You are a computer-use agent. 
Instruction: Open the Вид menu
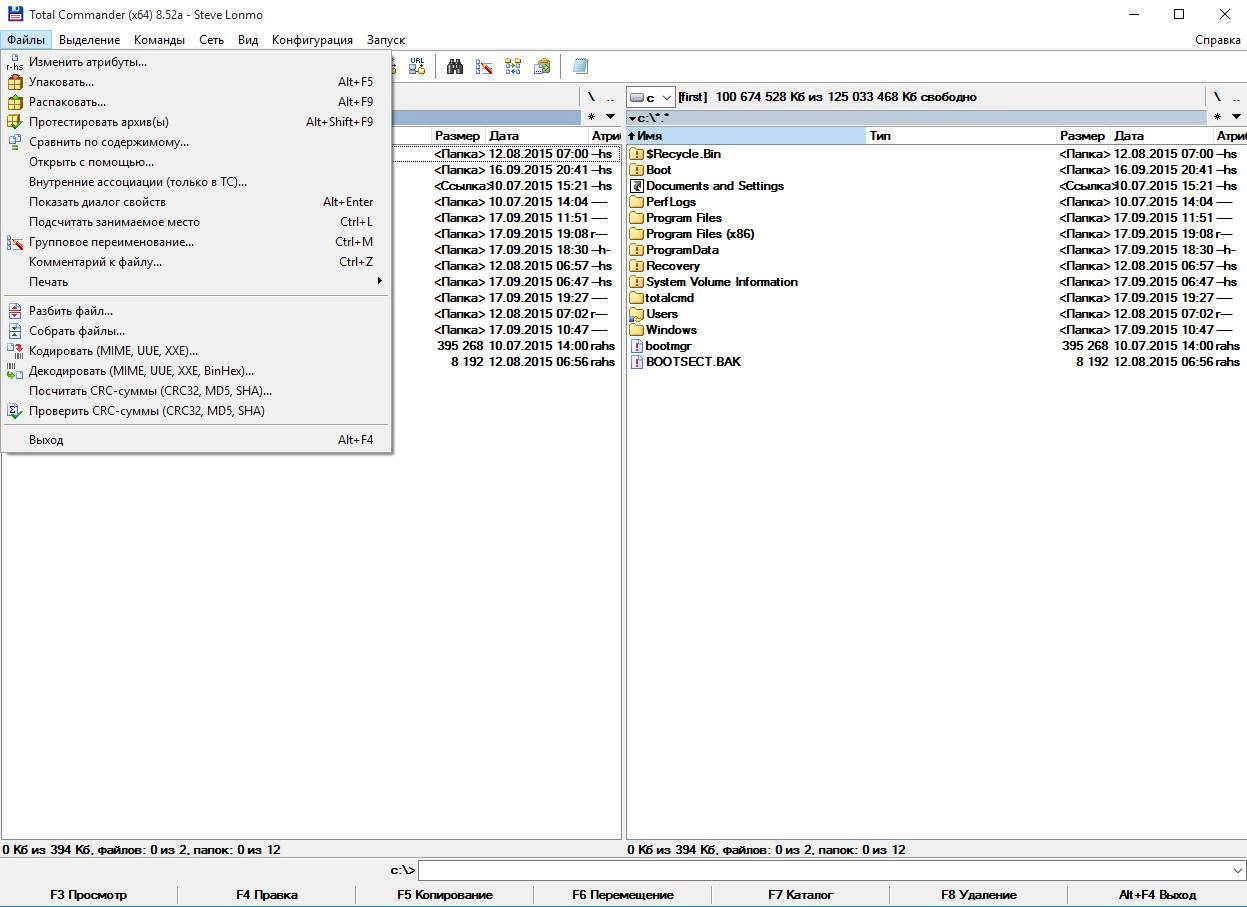tap(248, 40)
